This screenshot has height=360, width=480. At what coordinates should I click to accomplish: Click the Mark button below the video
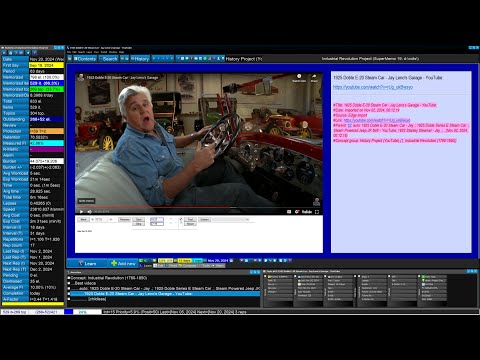pos(83,219)
